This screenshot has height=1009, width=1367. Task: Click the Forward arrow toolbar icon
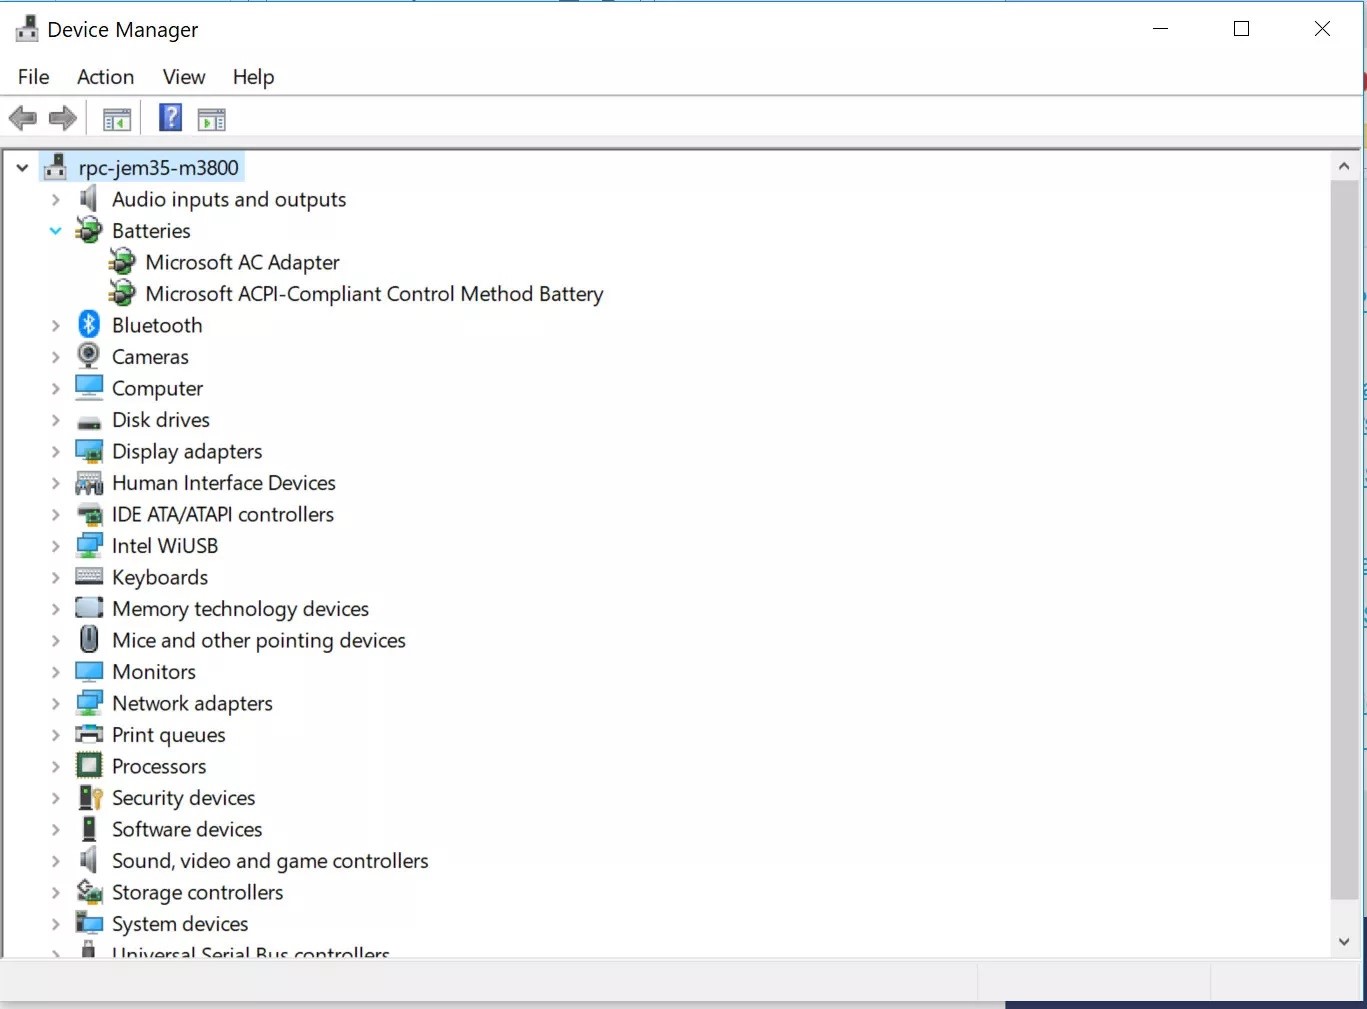pyautogui.click(x=63, y=119)
